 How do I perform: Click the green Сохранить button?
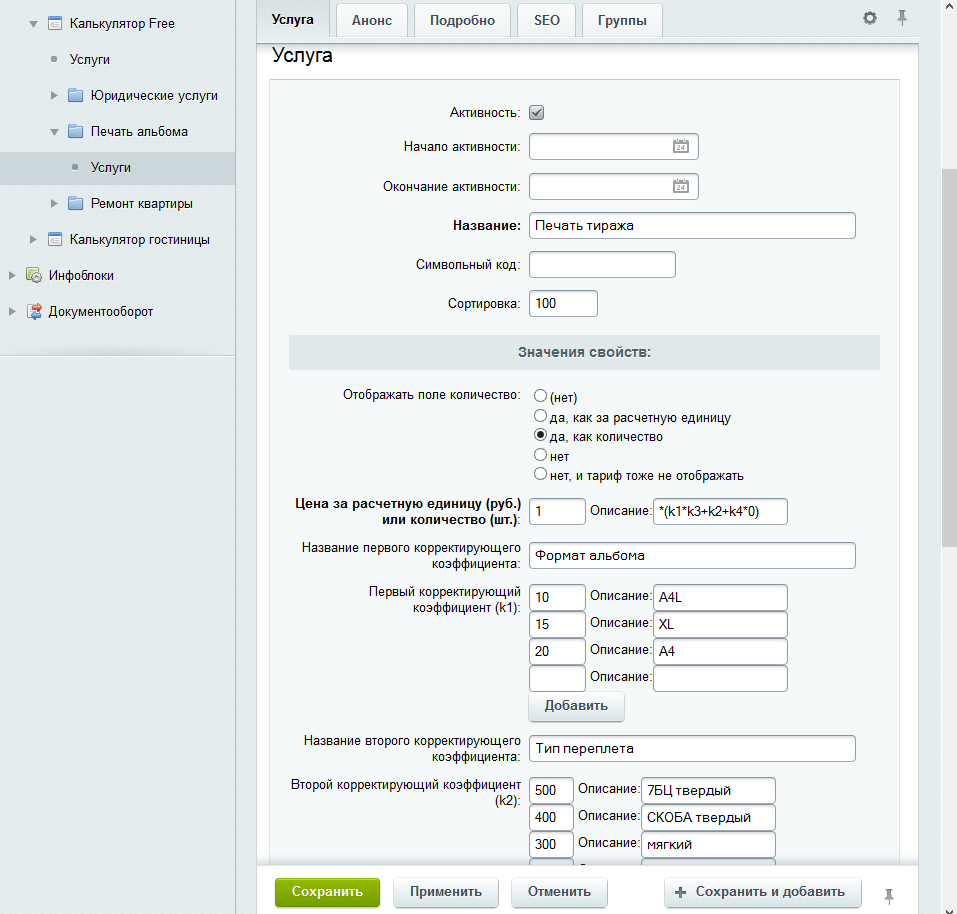327,892
